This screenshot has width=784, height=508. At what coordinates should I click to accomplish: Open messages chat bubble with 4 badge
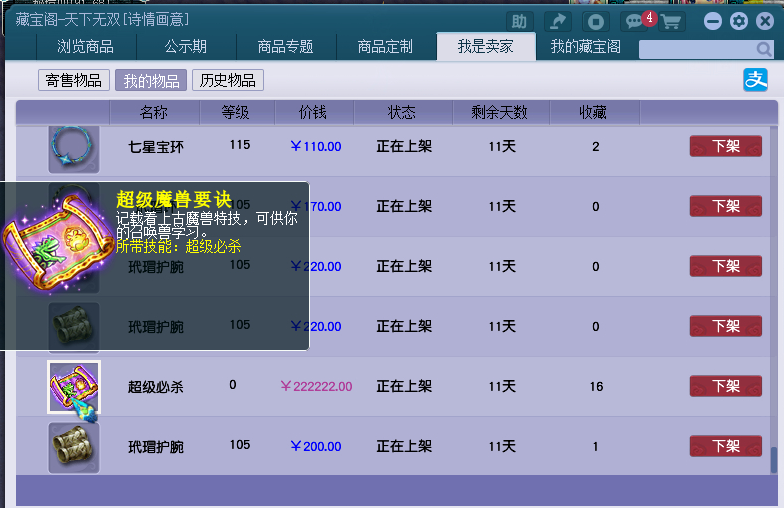[634, 21]
